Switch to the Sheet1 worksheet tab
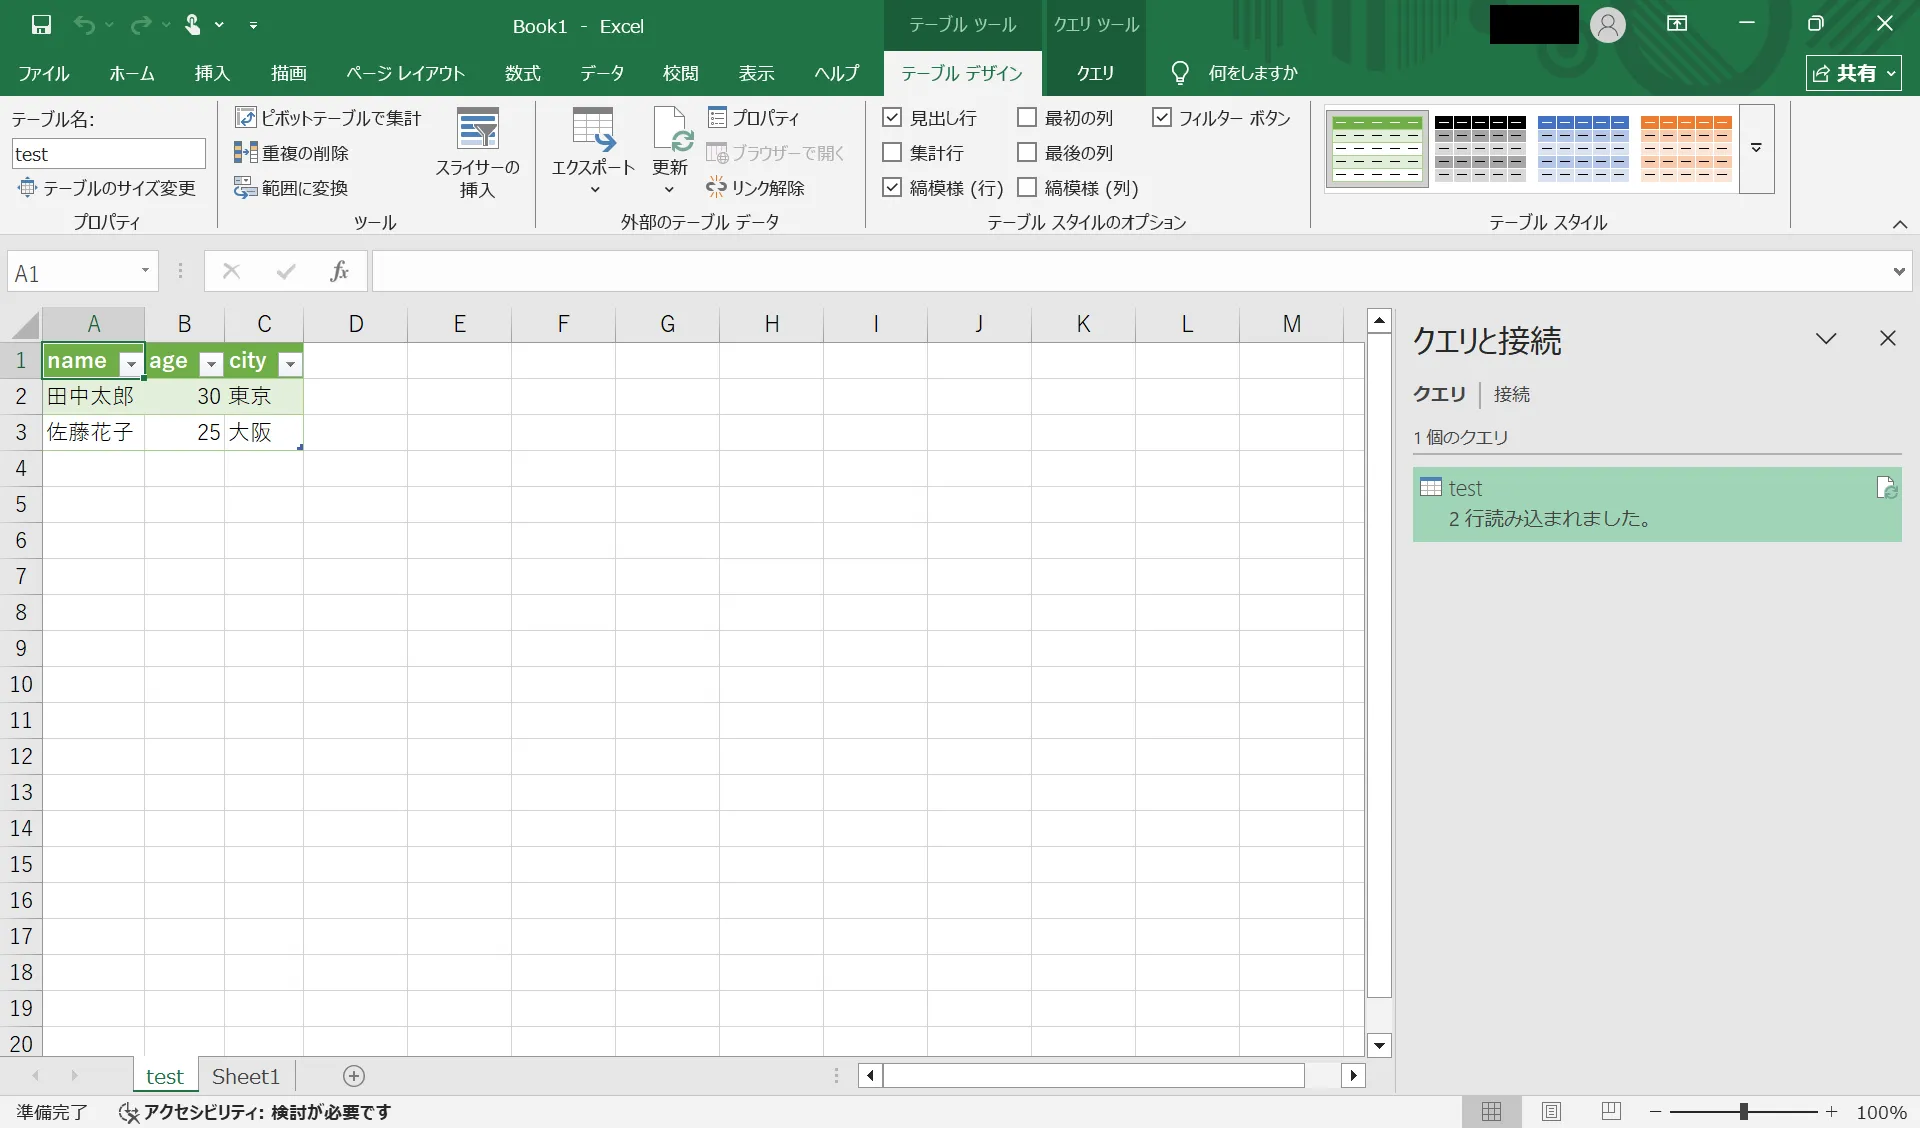 [x=246, y=1076]
